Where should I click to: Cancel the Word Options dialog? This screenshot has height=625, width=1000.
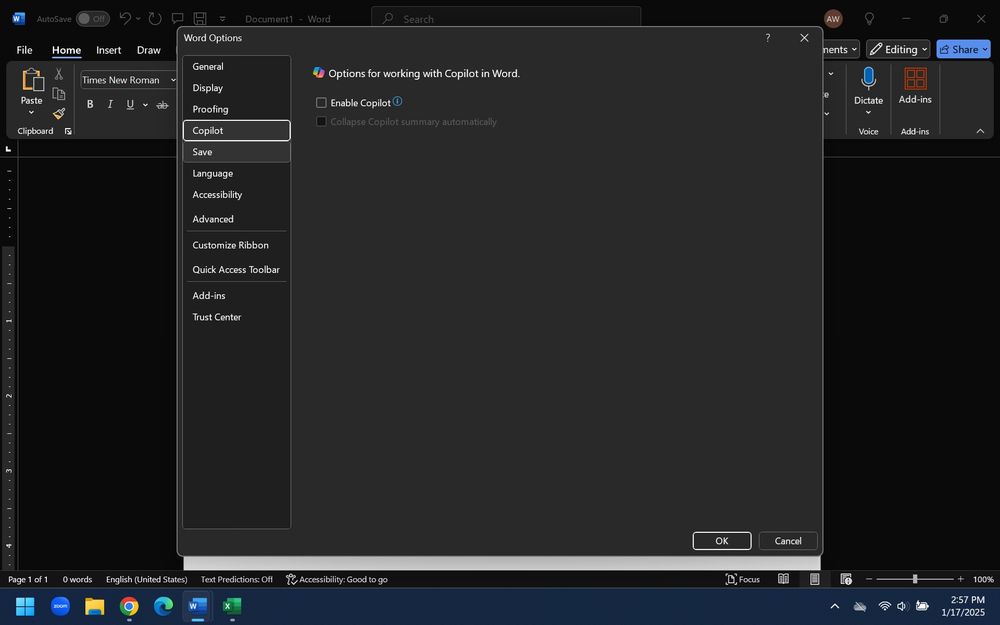[x=788, y=540]
